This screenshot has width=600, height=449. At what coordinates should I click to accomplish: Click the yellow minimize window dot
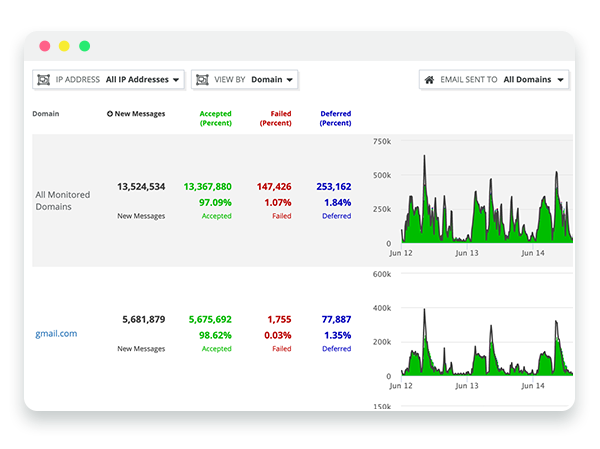[x=64, y=46]
